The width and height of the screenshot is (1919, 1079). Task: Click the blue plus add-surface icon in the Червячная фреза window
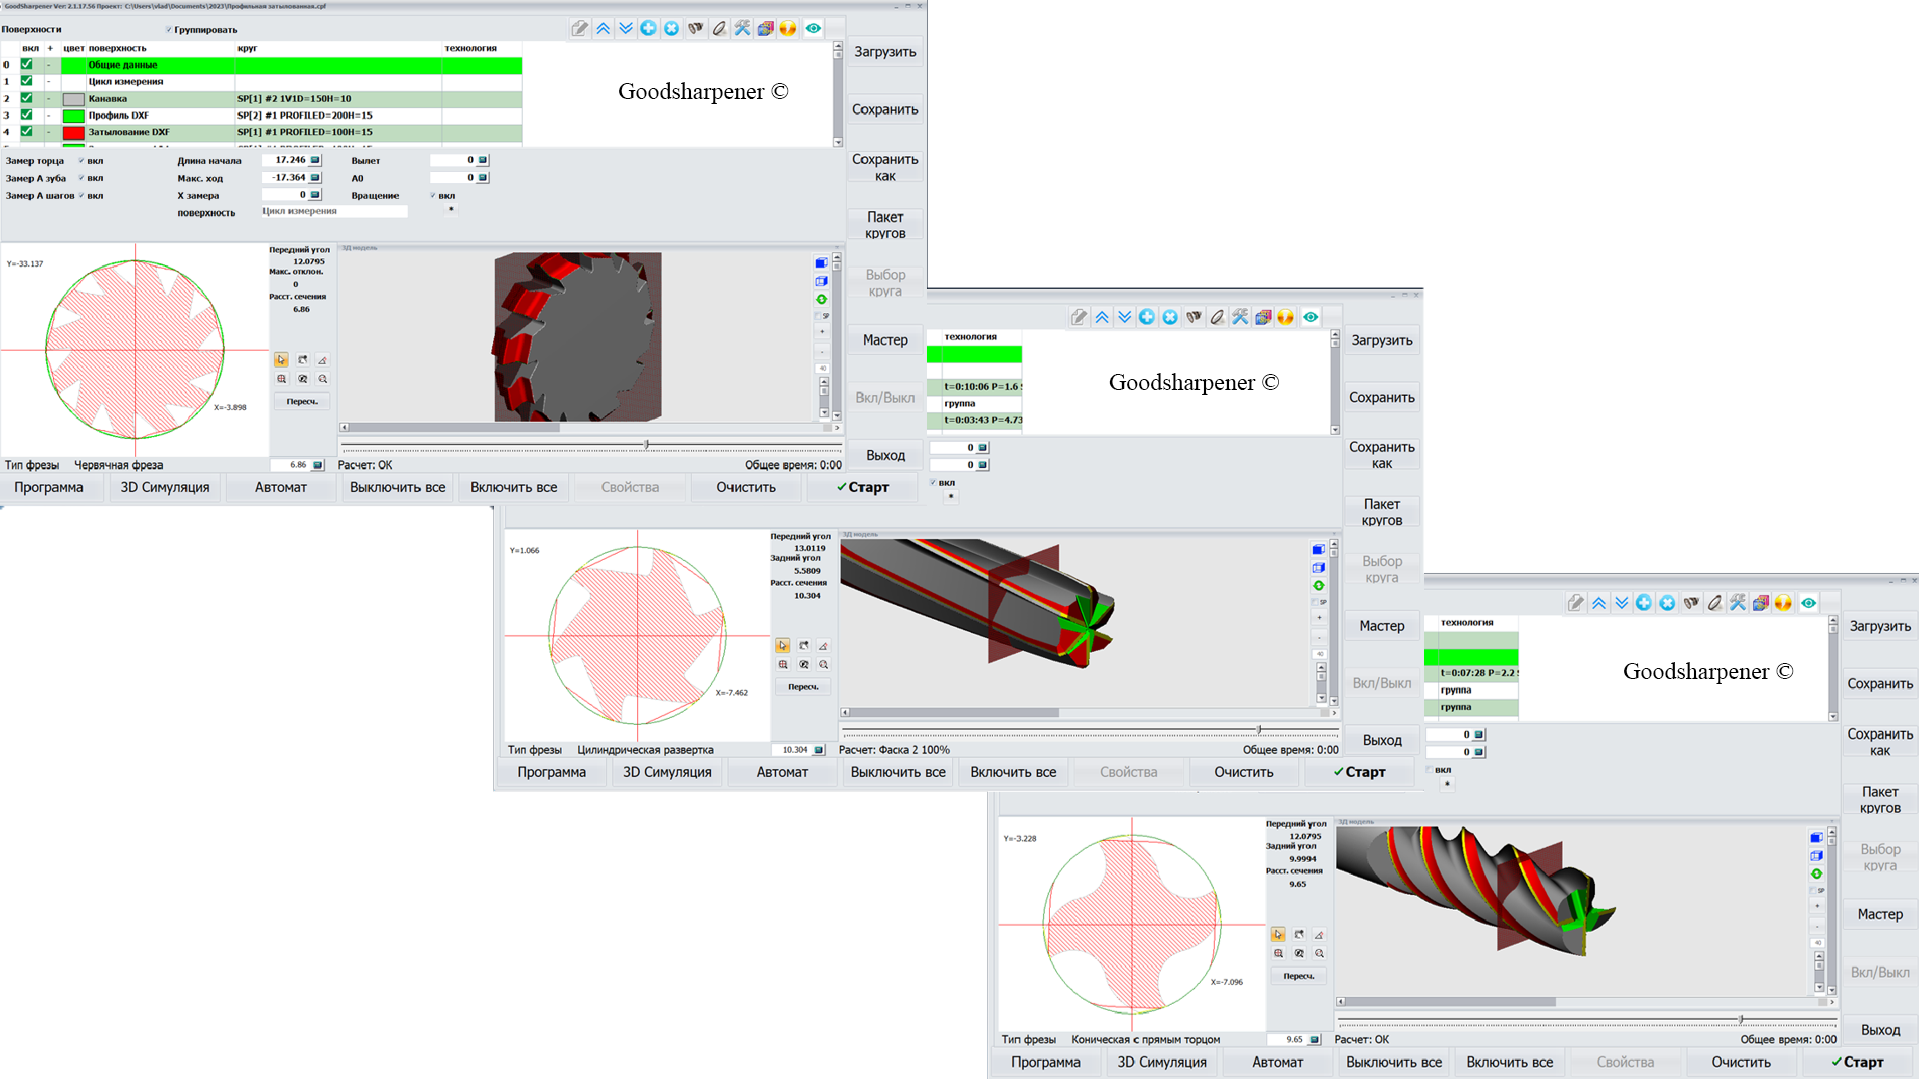click(x=648, y=28)
